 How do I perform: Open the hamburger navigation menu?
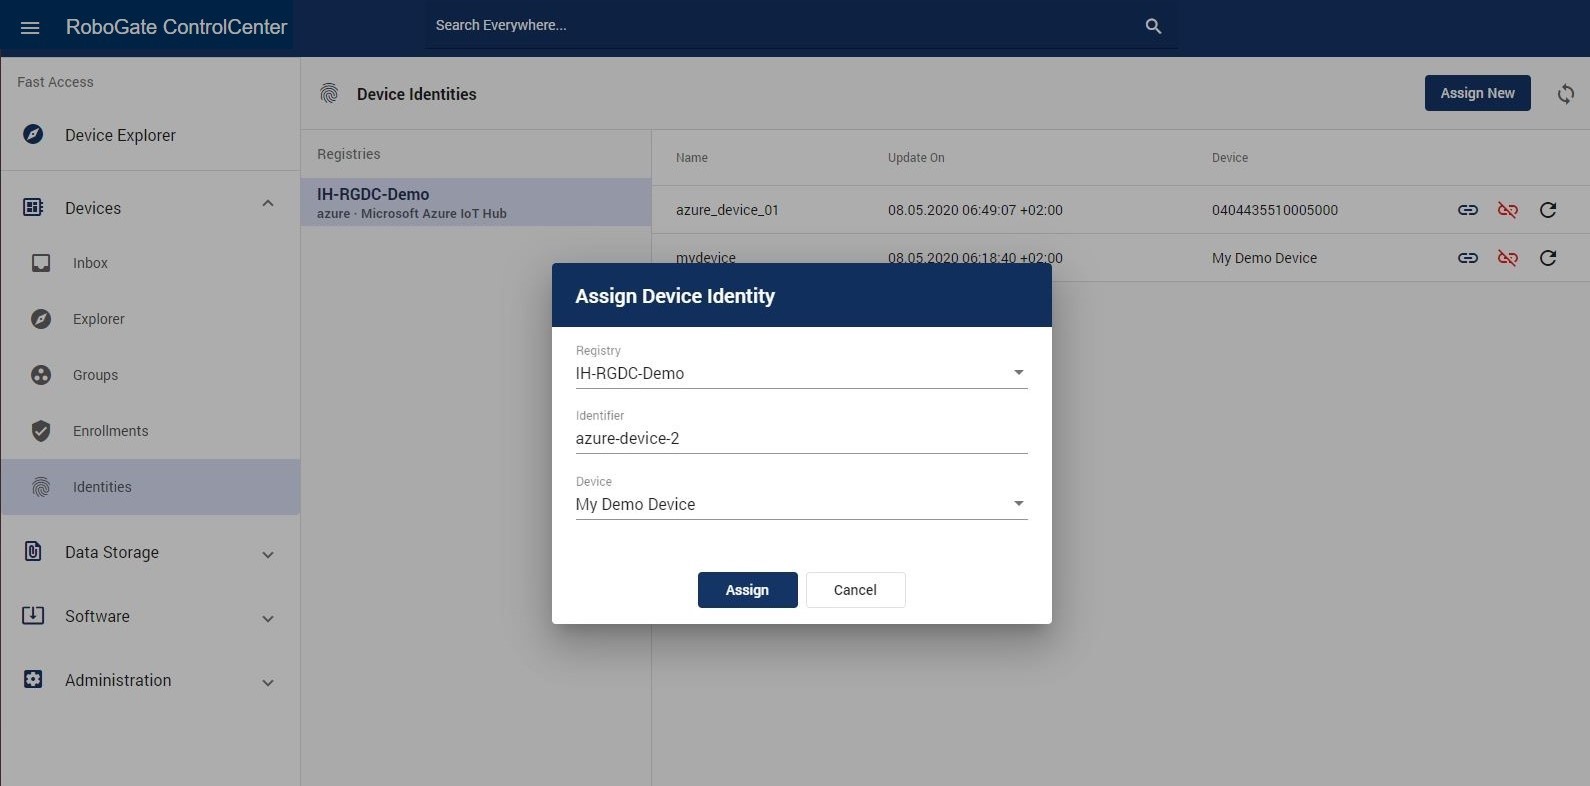(x=30, y=27)
